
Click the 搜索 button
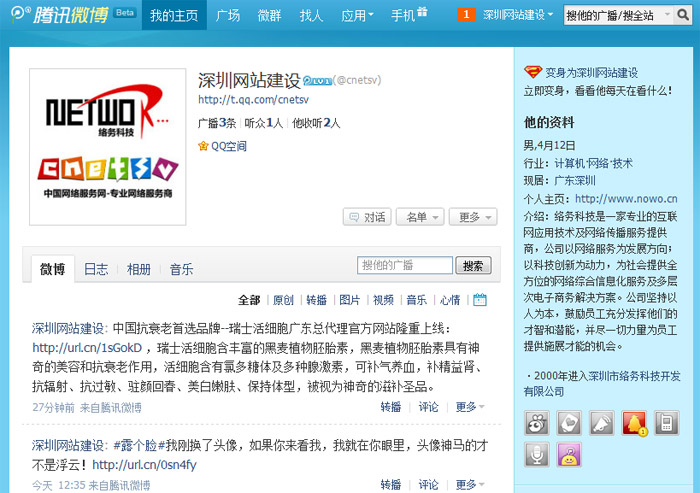473,266
